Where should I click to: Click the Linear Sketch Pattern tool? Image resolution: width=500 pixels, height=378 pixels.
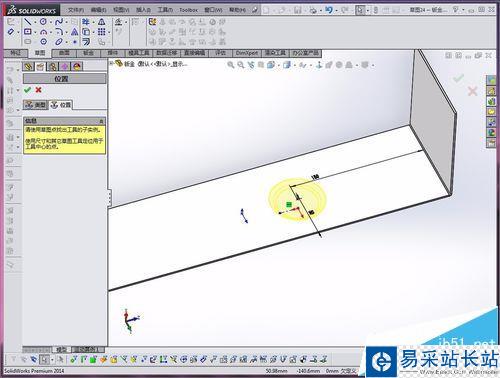pyautogui.click(x=102, y=32)
